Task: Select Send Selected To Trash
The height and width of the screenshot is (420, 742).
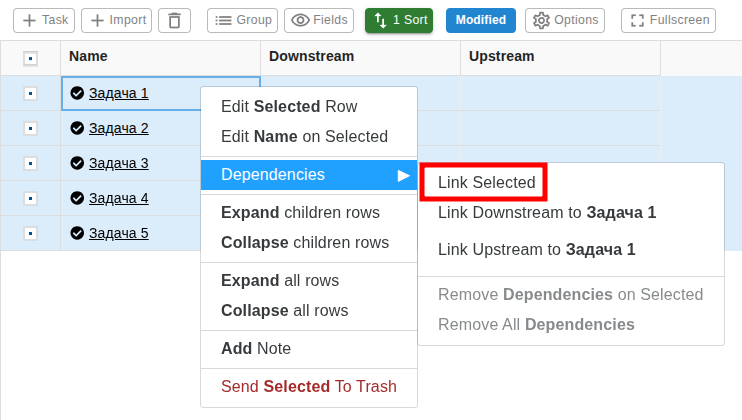Action: point(308,386)
